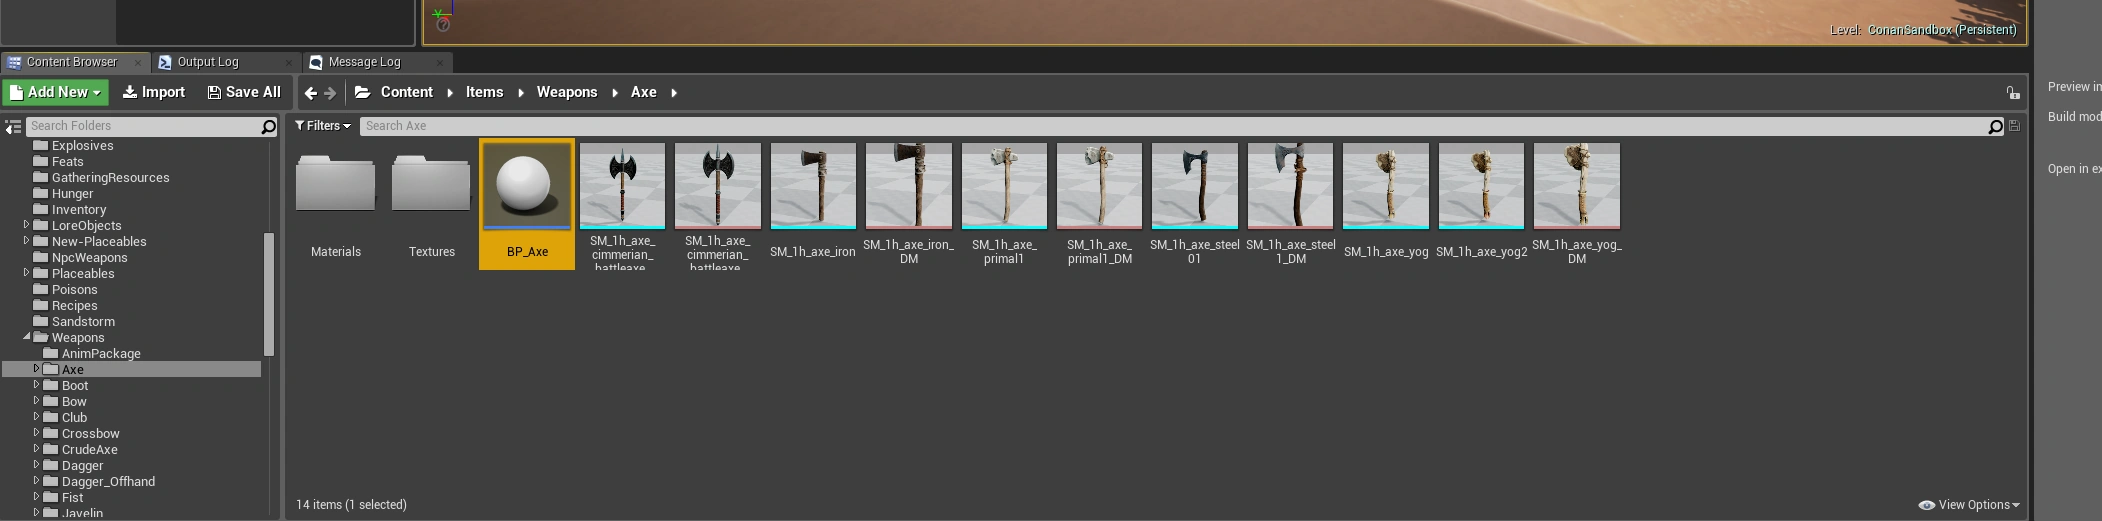Click Content breadcrumb

tap(406, 92)
